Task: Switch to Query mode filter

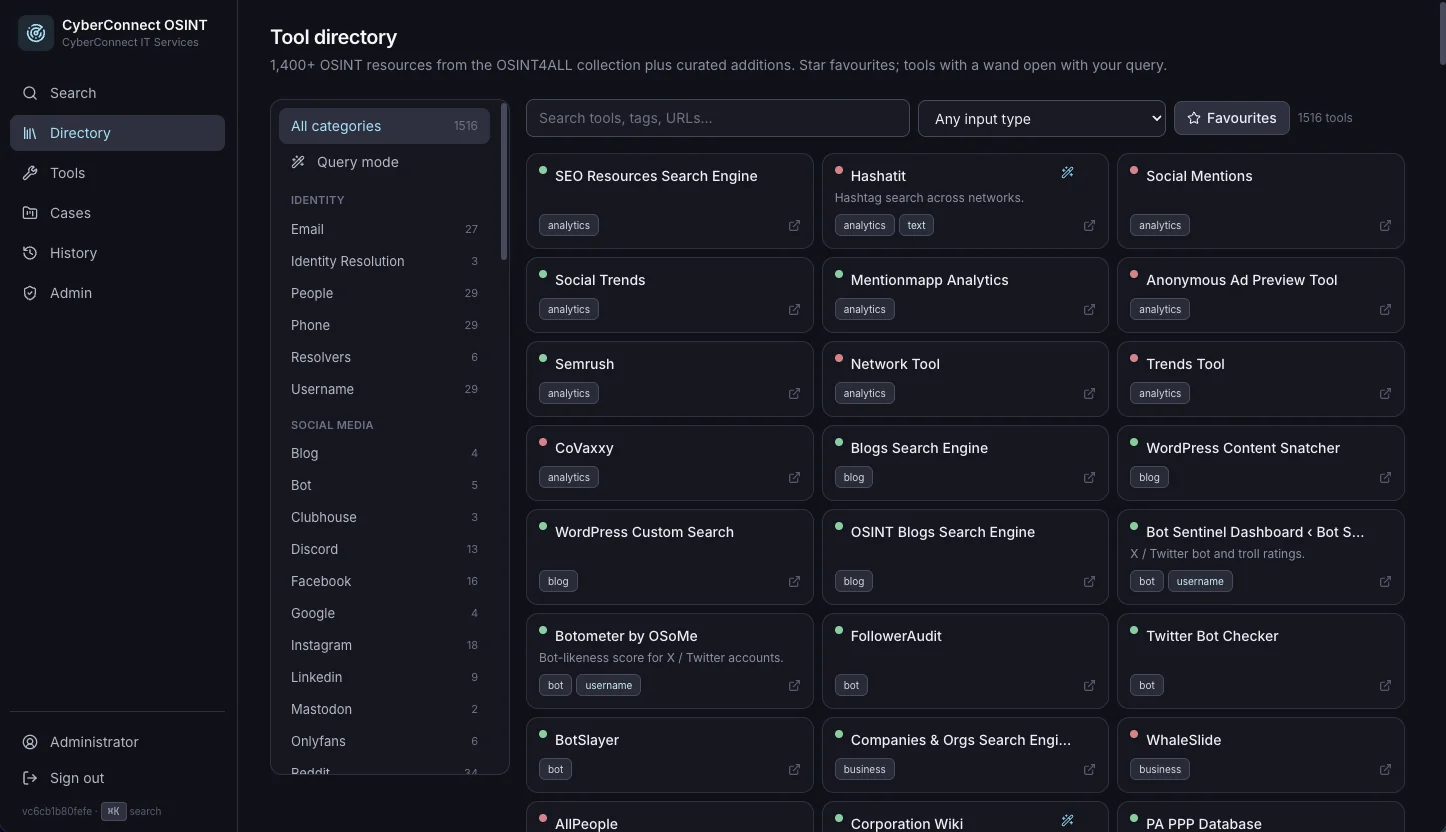Action: pyautogui.click(x=384, y=162)
